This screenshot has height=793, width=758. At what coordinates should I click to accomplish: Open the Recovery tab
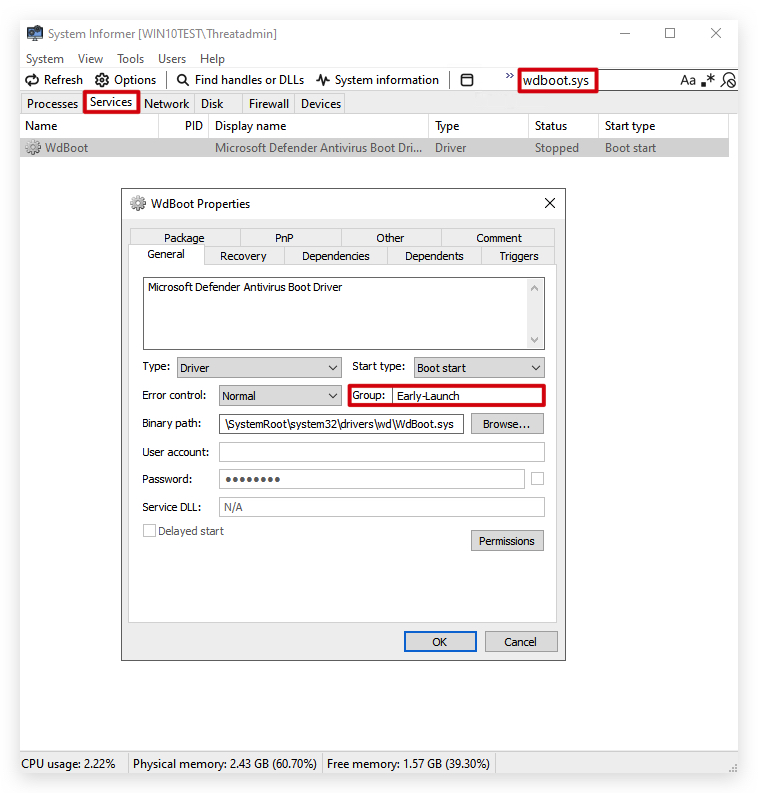pyautogui.click(x=243, y=256)
